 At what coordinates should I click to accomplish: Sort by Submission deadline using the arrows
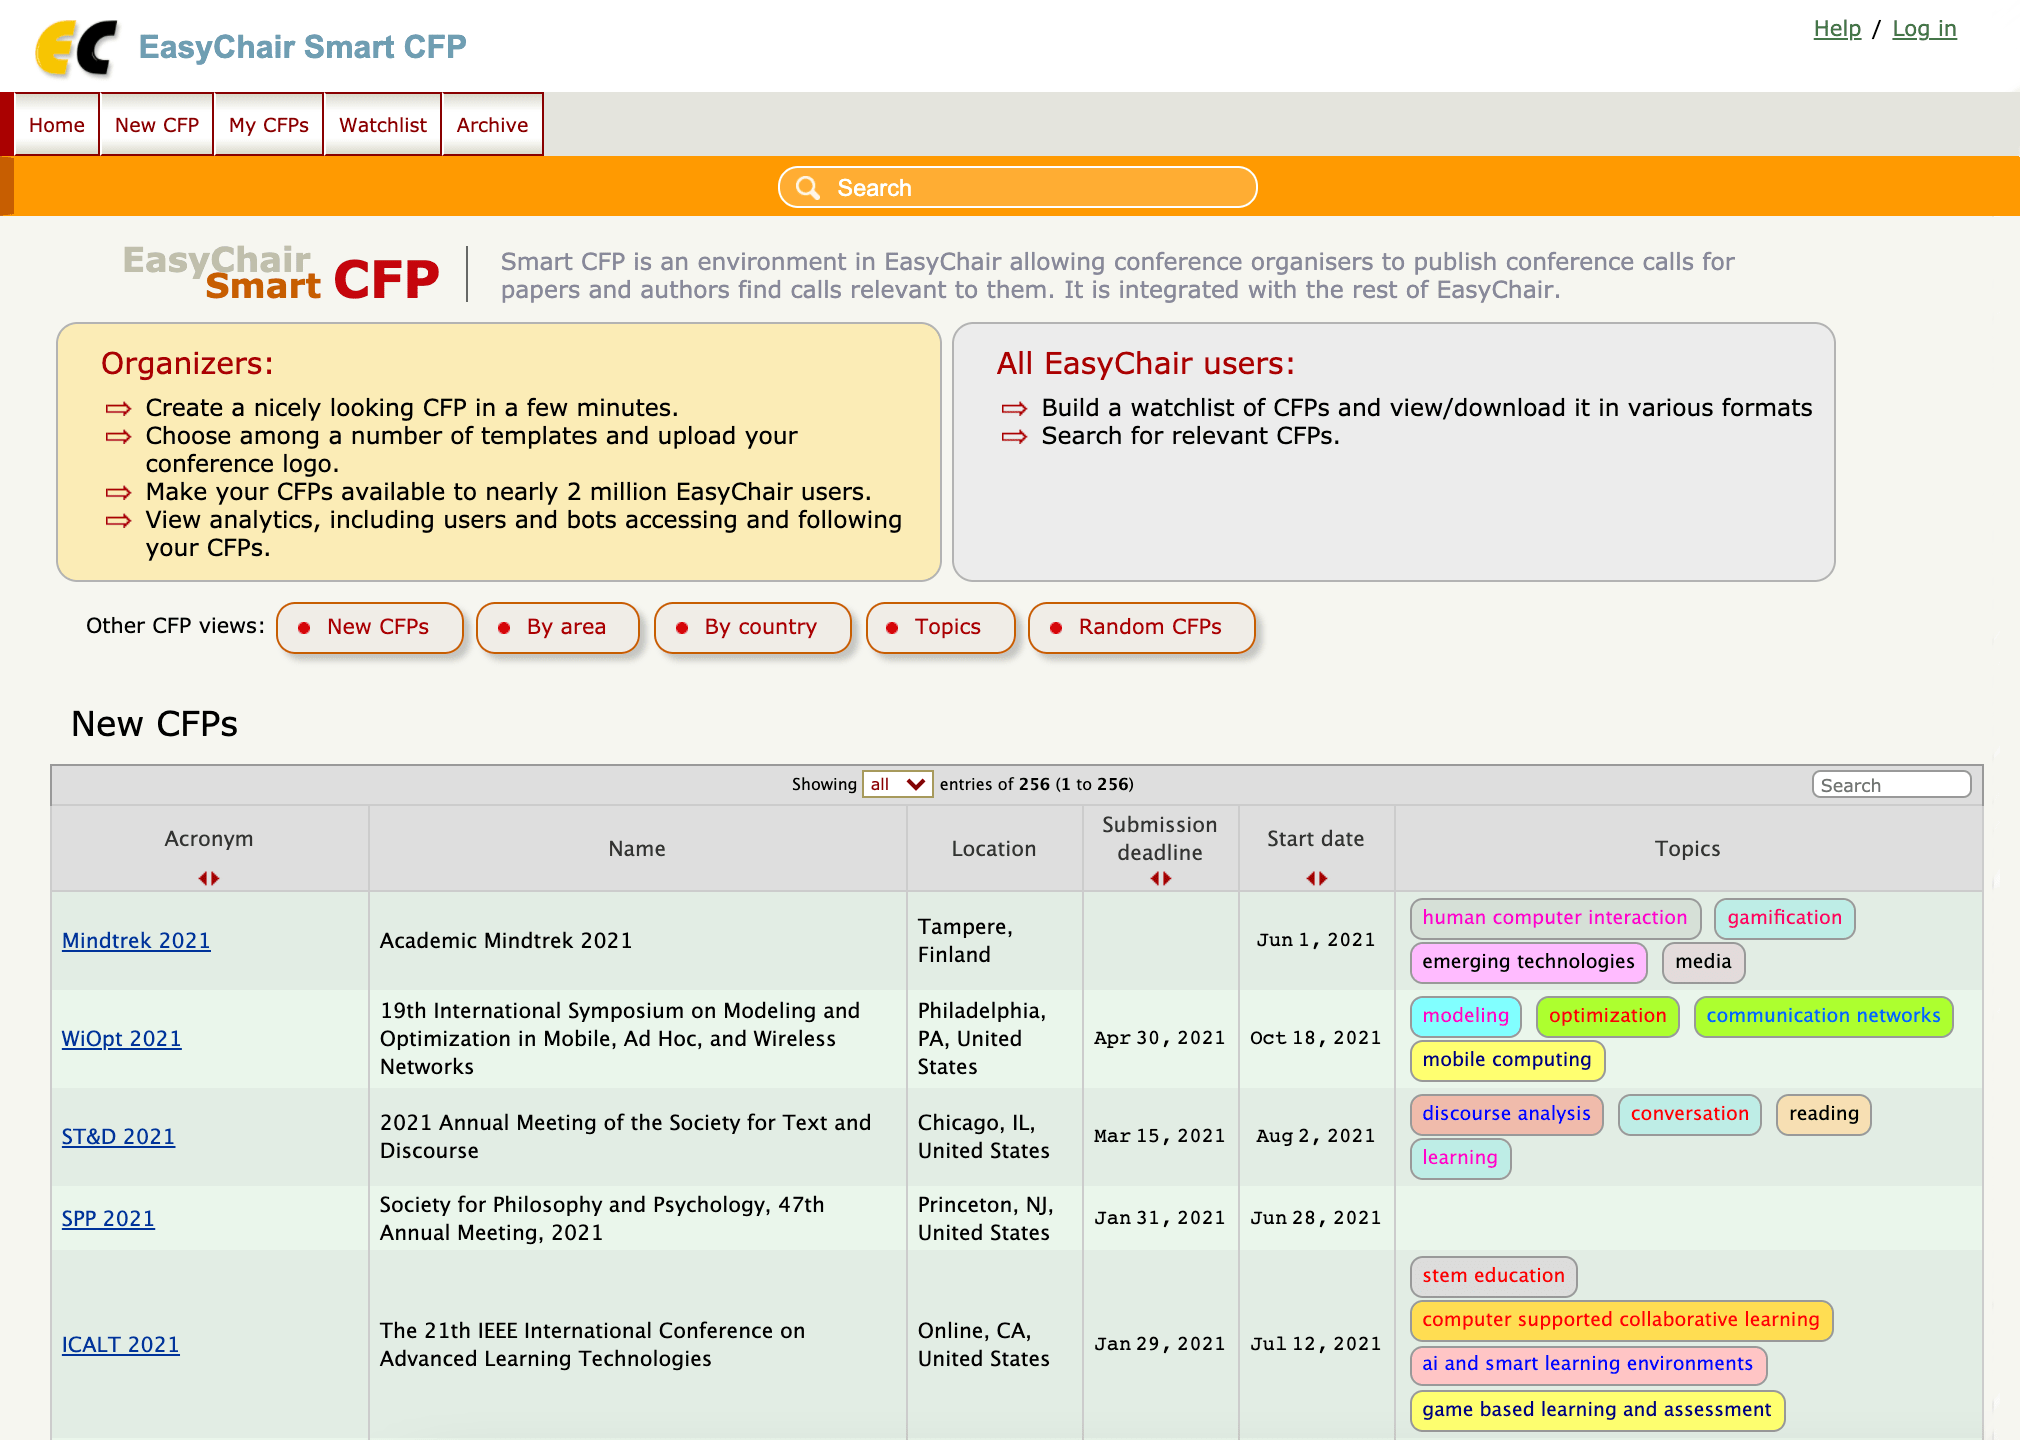tap(1160, 878)
